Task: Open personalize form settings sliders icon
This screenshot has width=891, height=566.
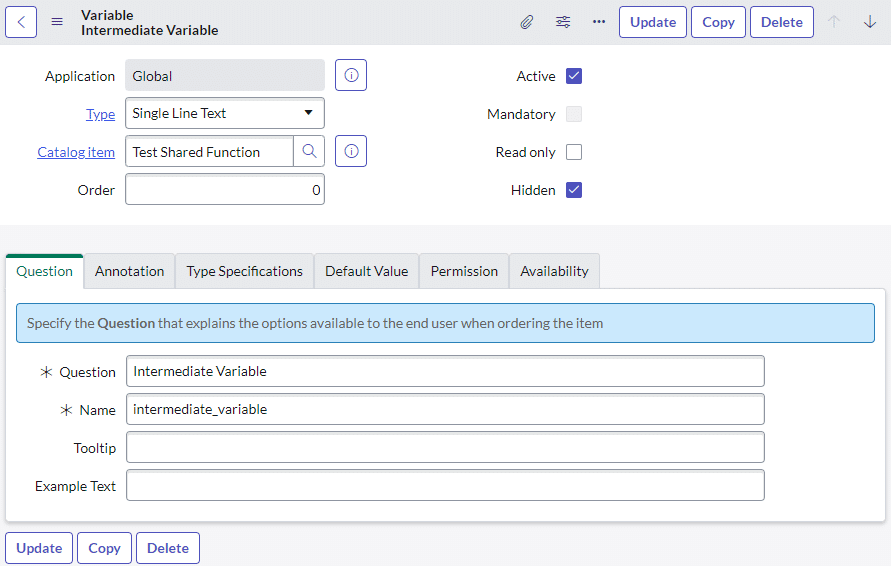Action: (x=563, y=22)
